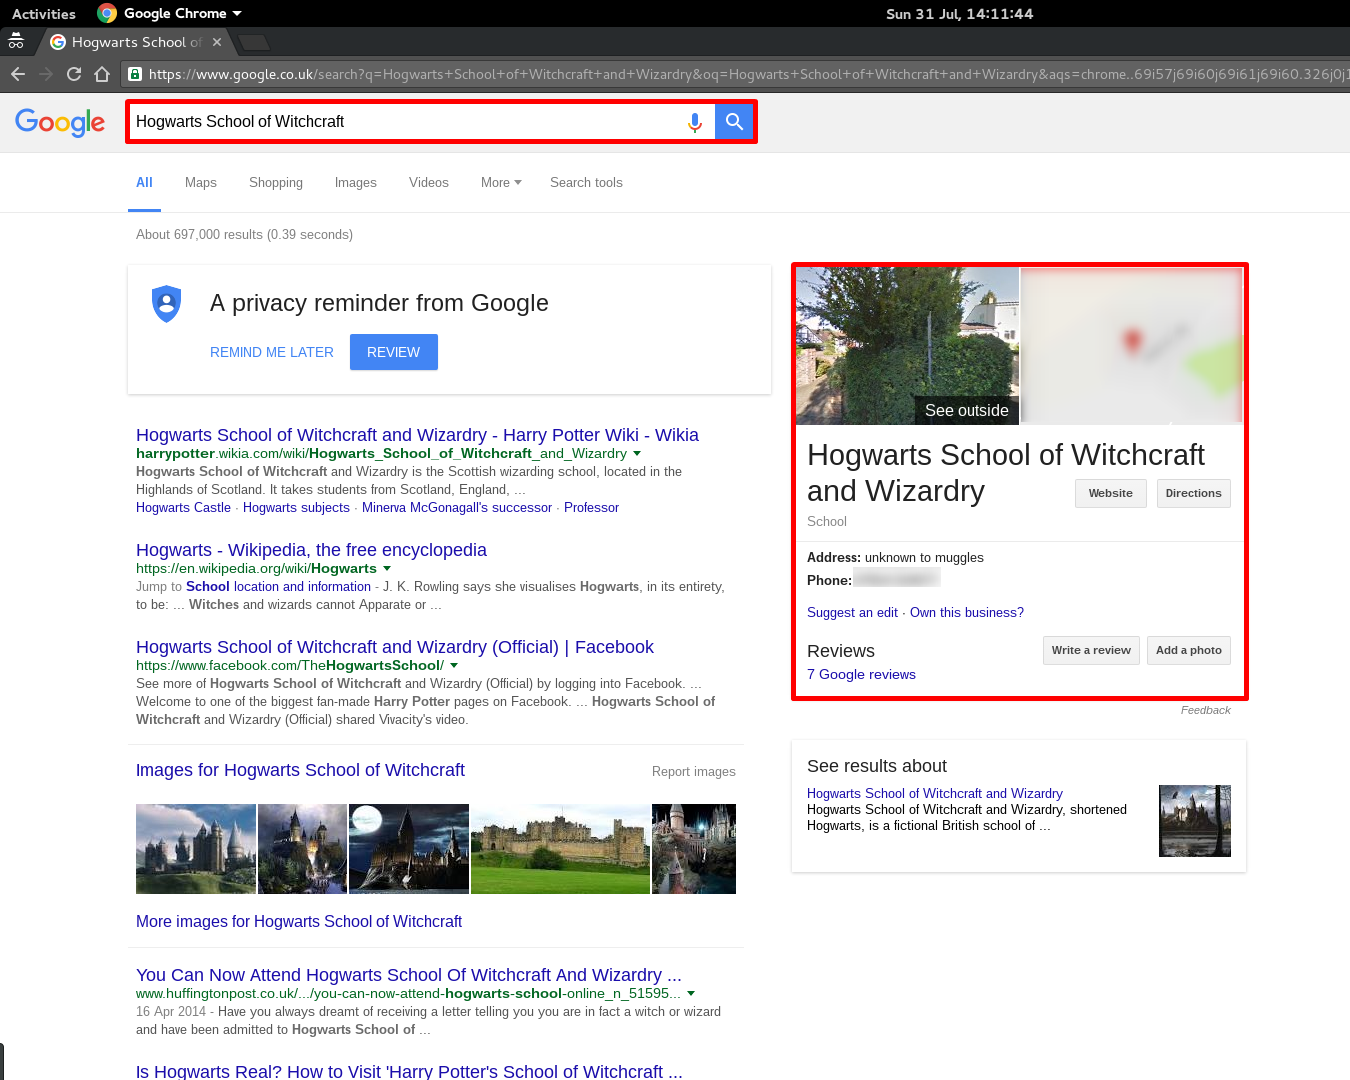Click Write a review button
This screenshot has width=1350, height=1080.
(1091, 650)
